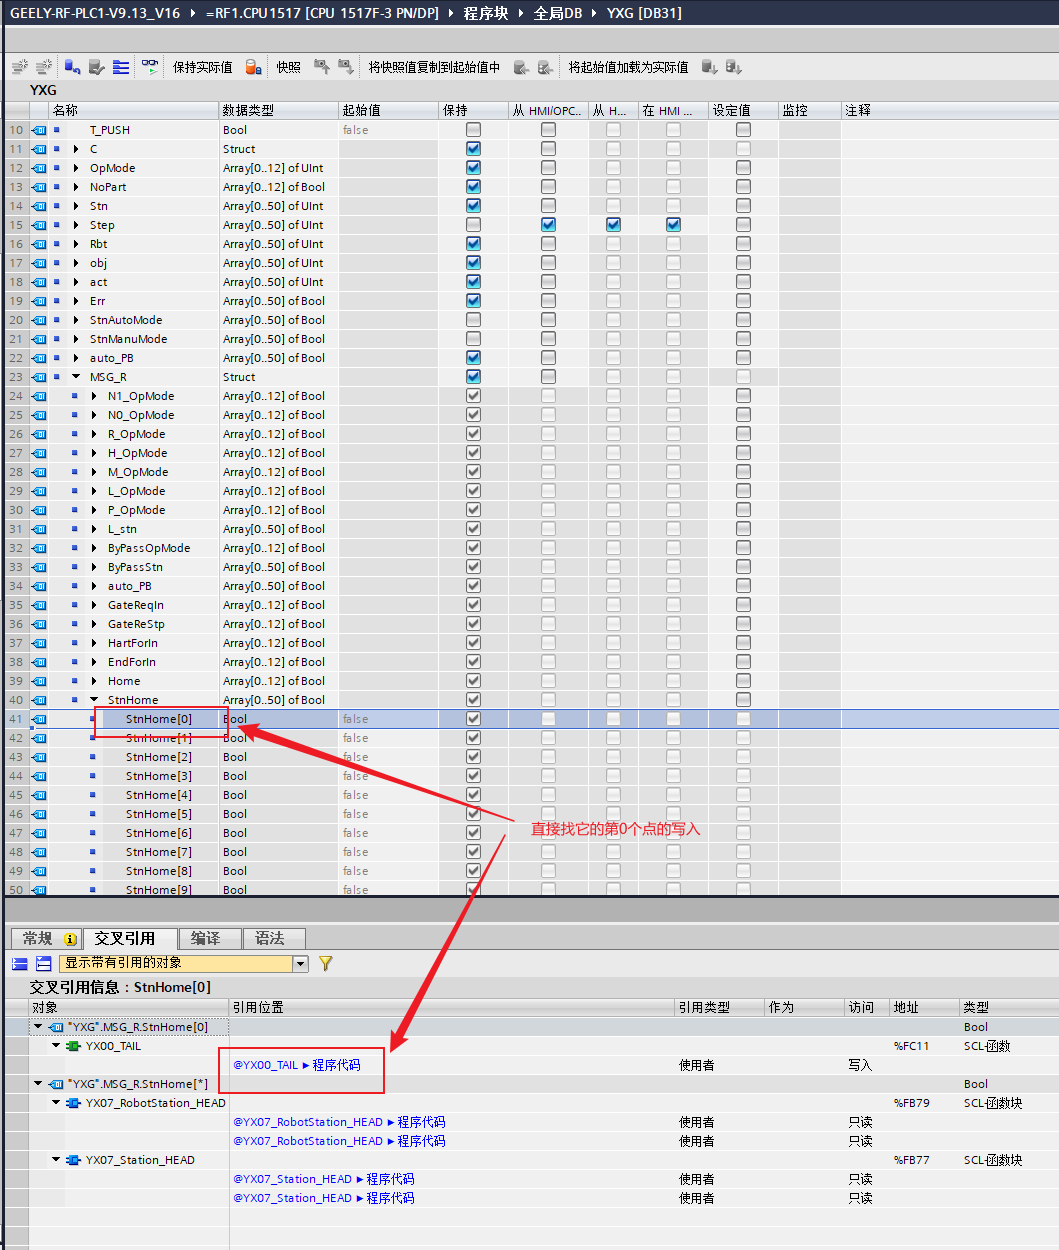The image size is (1059, 1250).
Task: Click the 快照 snapshot button
Action: (x=288, y=67)
